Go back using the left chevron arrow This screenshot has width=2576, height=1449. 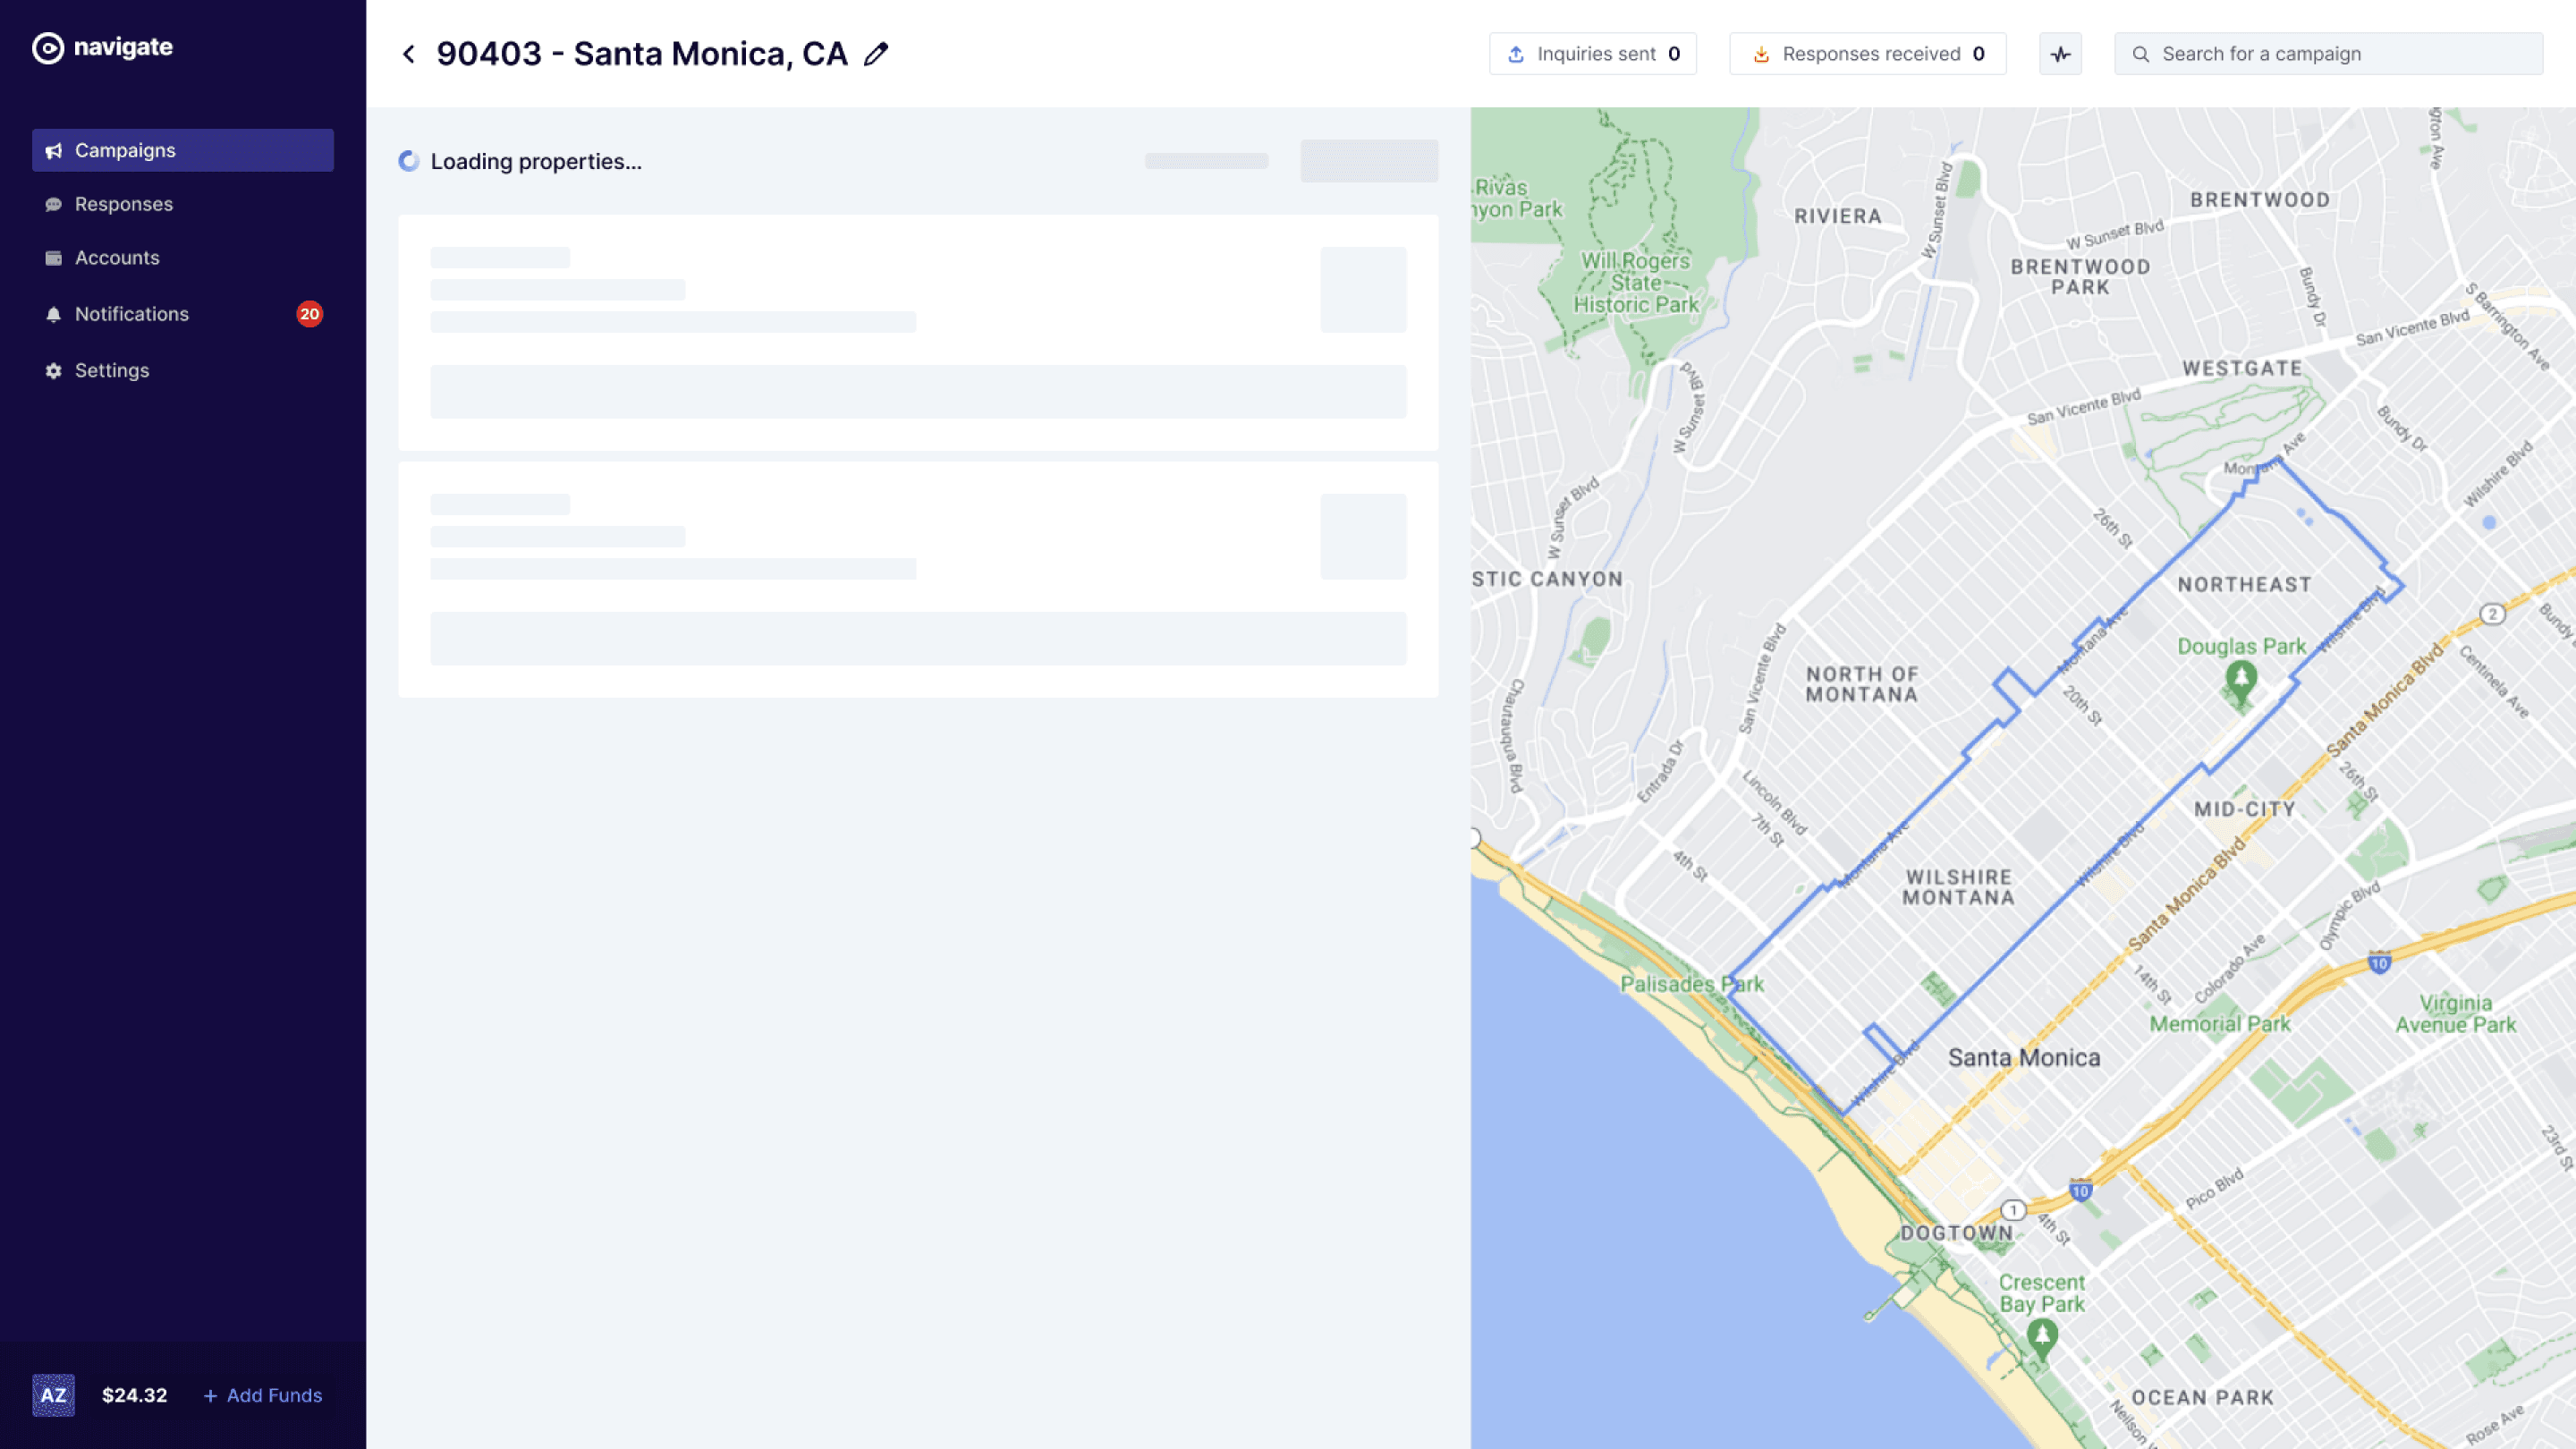click(x=408, y=54)
